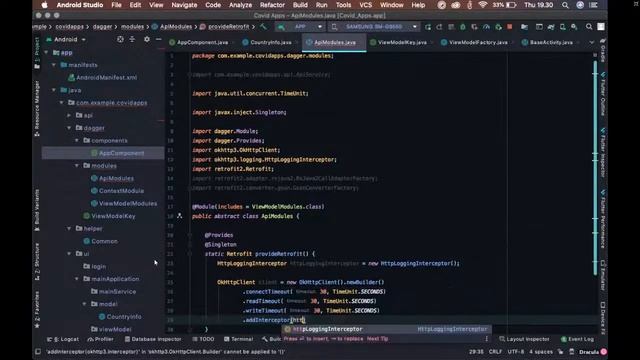Click the Spotlight search icon in menu bar
This screenshot has height=360, width=640.
point(565,5)
